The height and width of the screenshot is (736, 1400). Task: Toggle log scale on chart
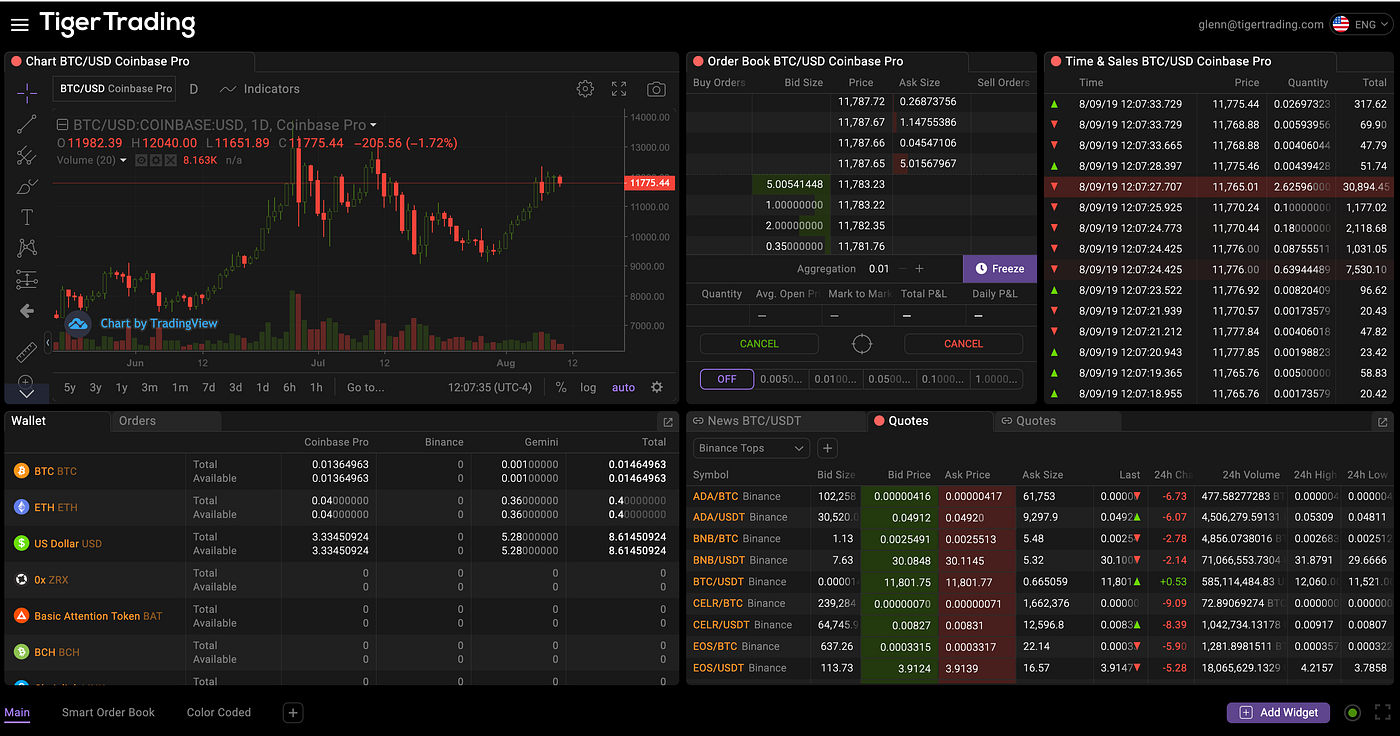(x=588, y=387)
